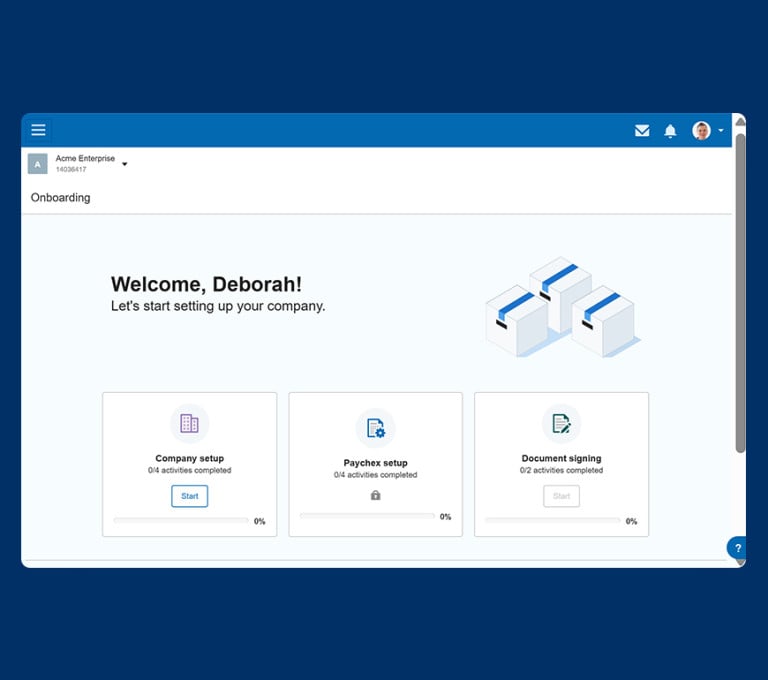
Task: Click the Welcome, Deborah! heading
Action: (206, 284)
